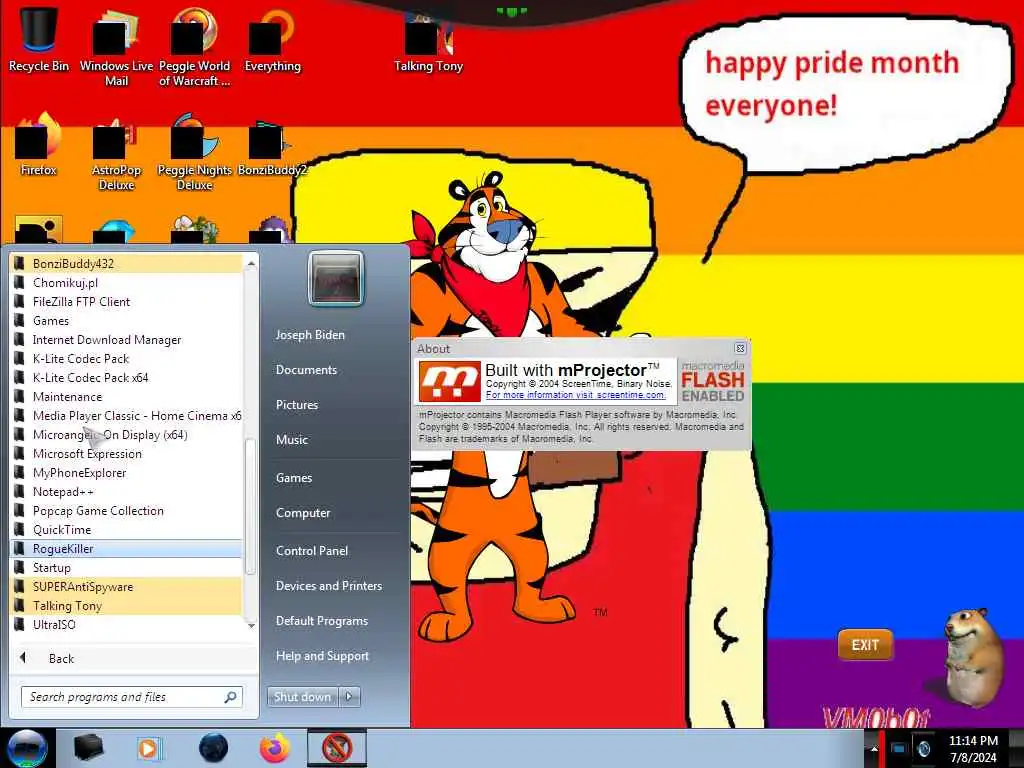Expand the QuickTime folder

pos(127,530)
